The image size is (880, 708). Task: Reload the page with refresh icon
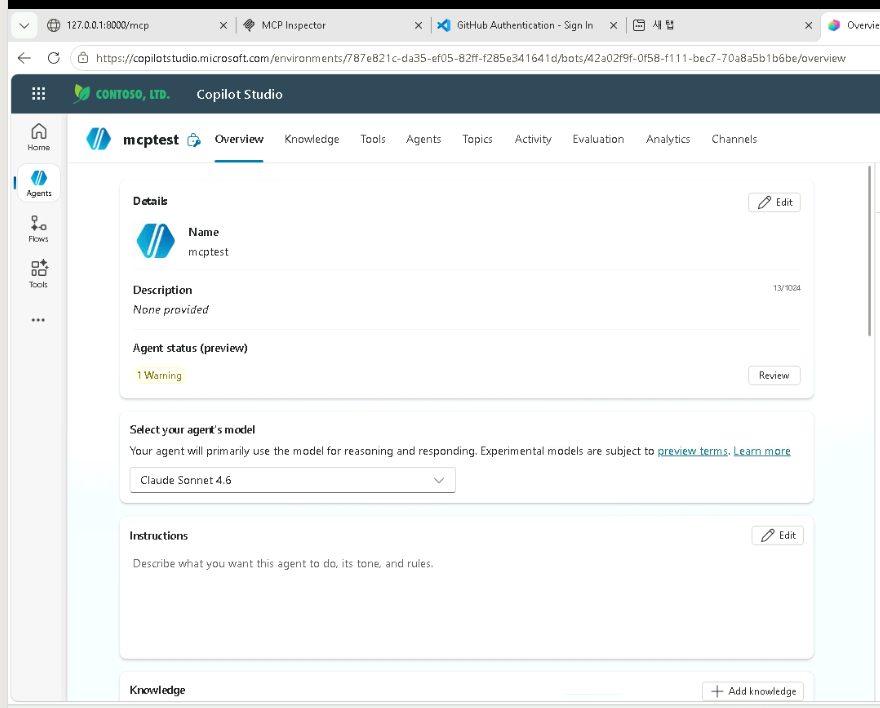54,58
